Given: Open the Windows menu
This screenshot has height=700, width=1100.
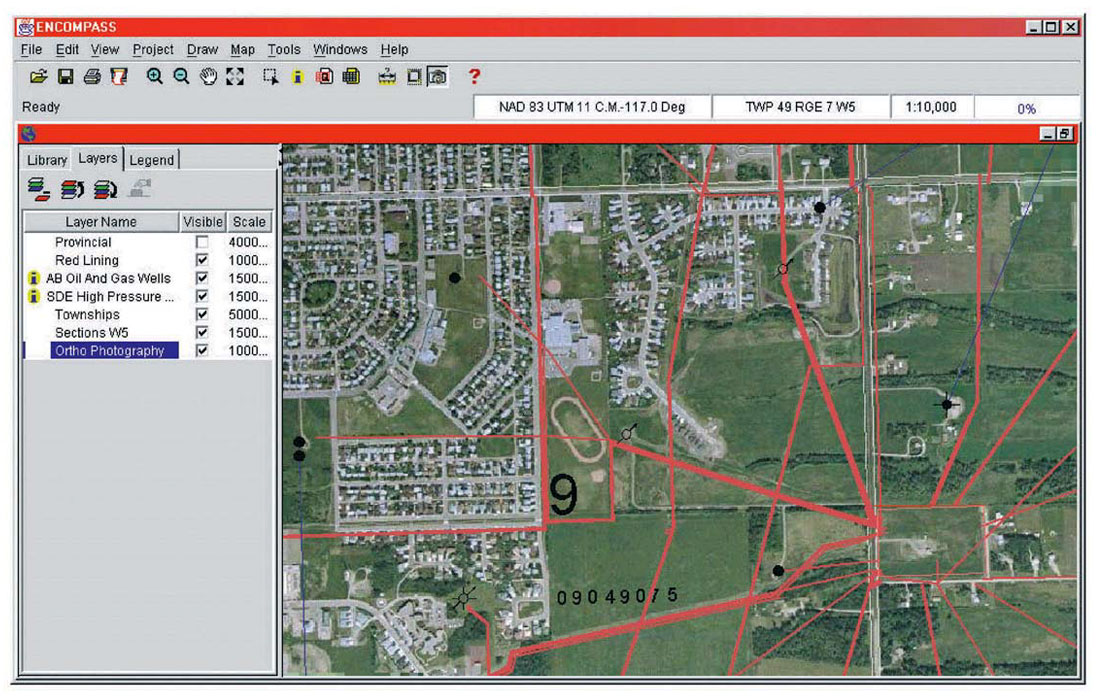Looking at the screenshot, I should [340, 50].
